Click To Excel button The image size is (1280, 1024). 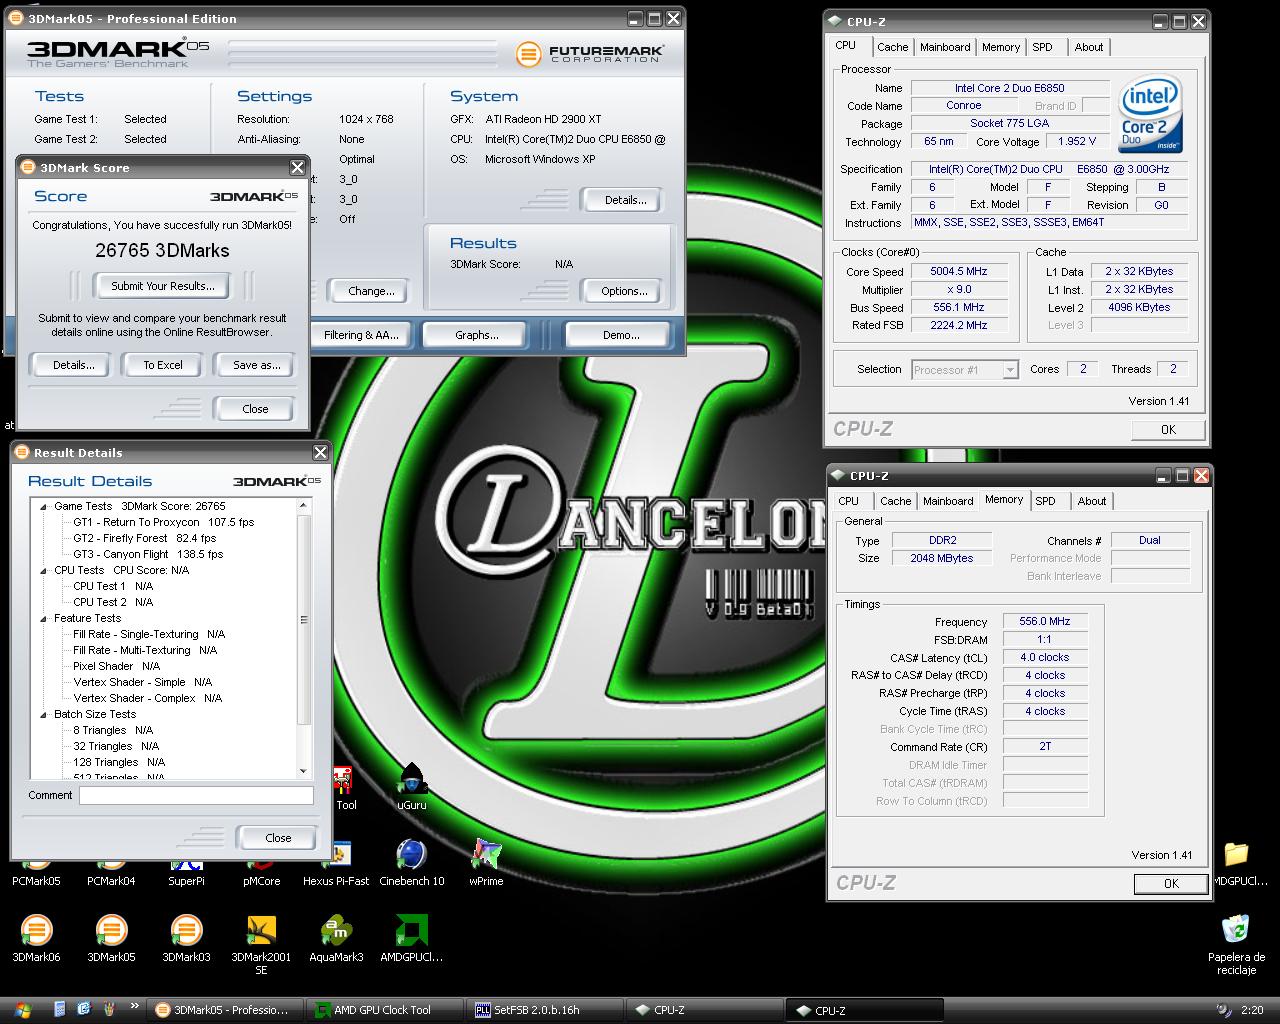[x=162, y=365]
